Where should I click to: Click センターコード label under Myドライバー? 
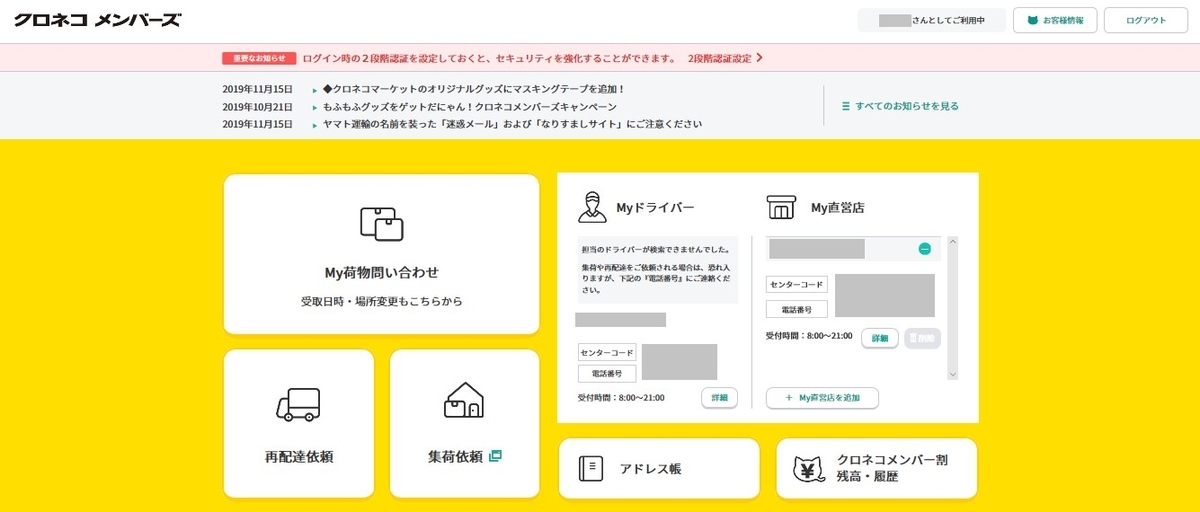tap(607, 353)
